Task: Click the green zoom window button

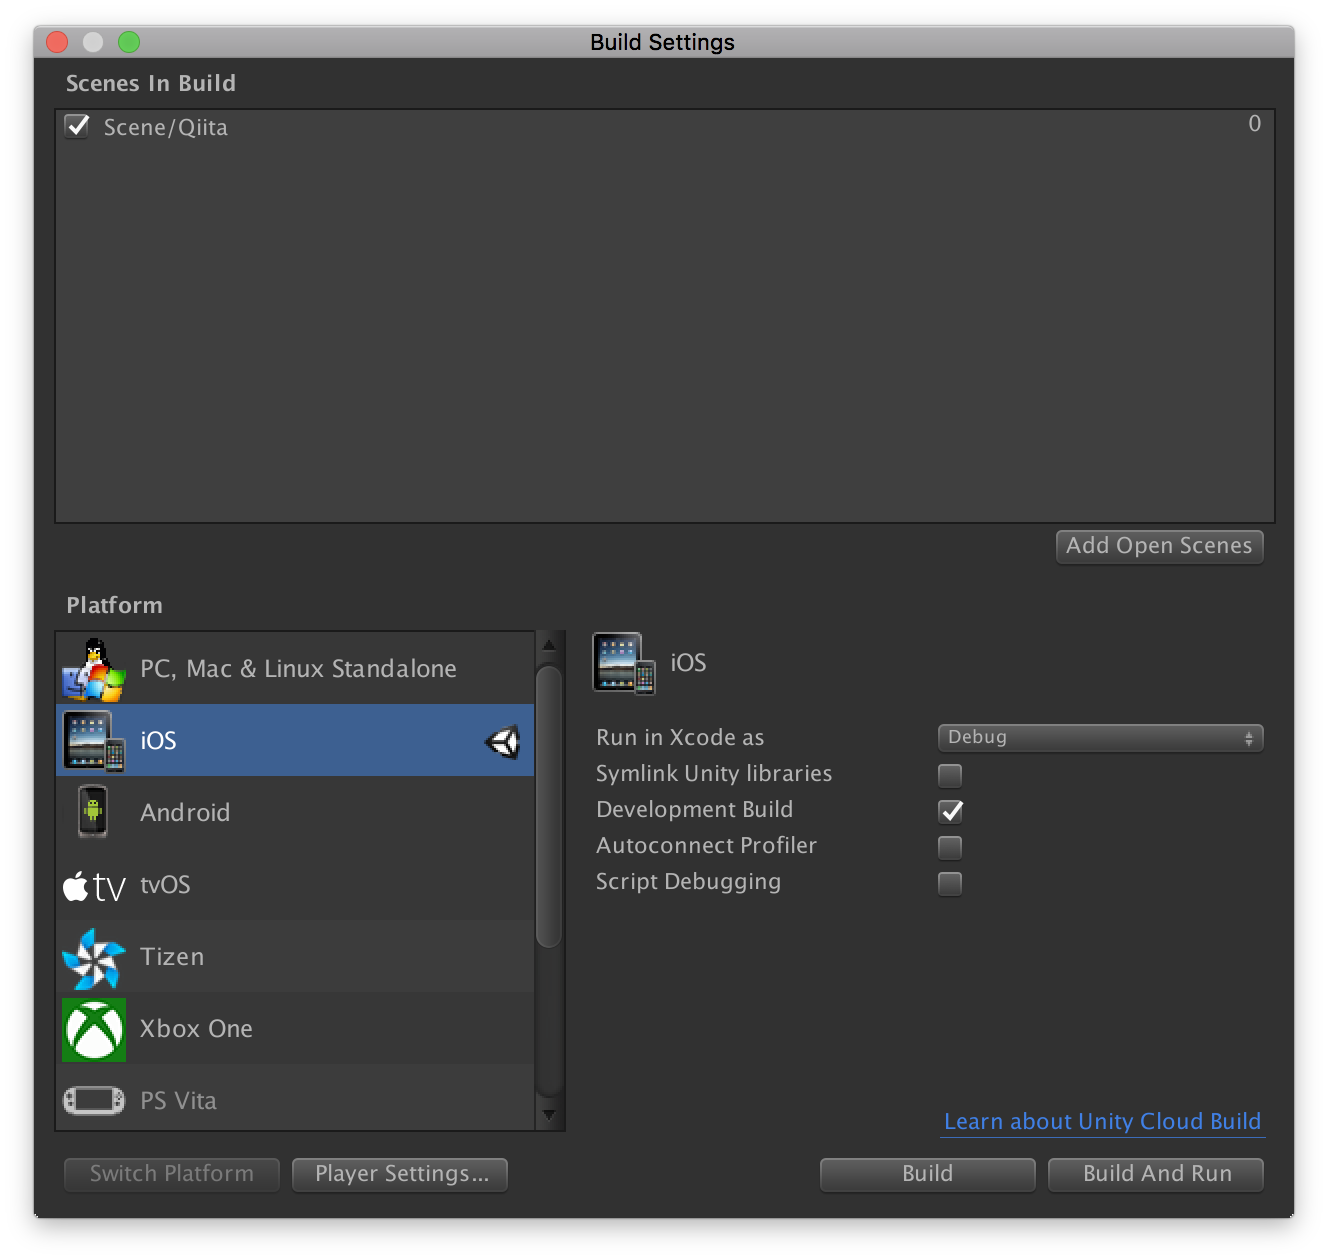Action: click(x=129, y=42)
